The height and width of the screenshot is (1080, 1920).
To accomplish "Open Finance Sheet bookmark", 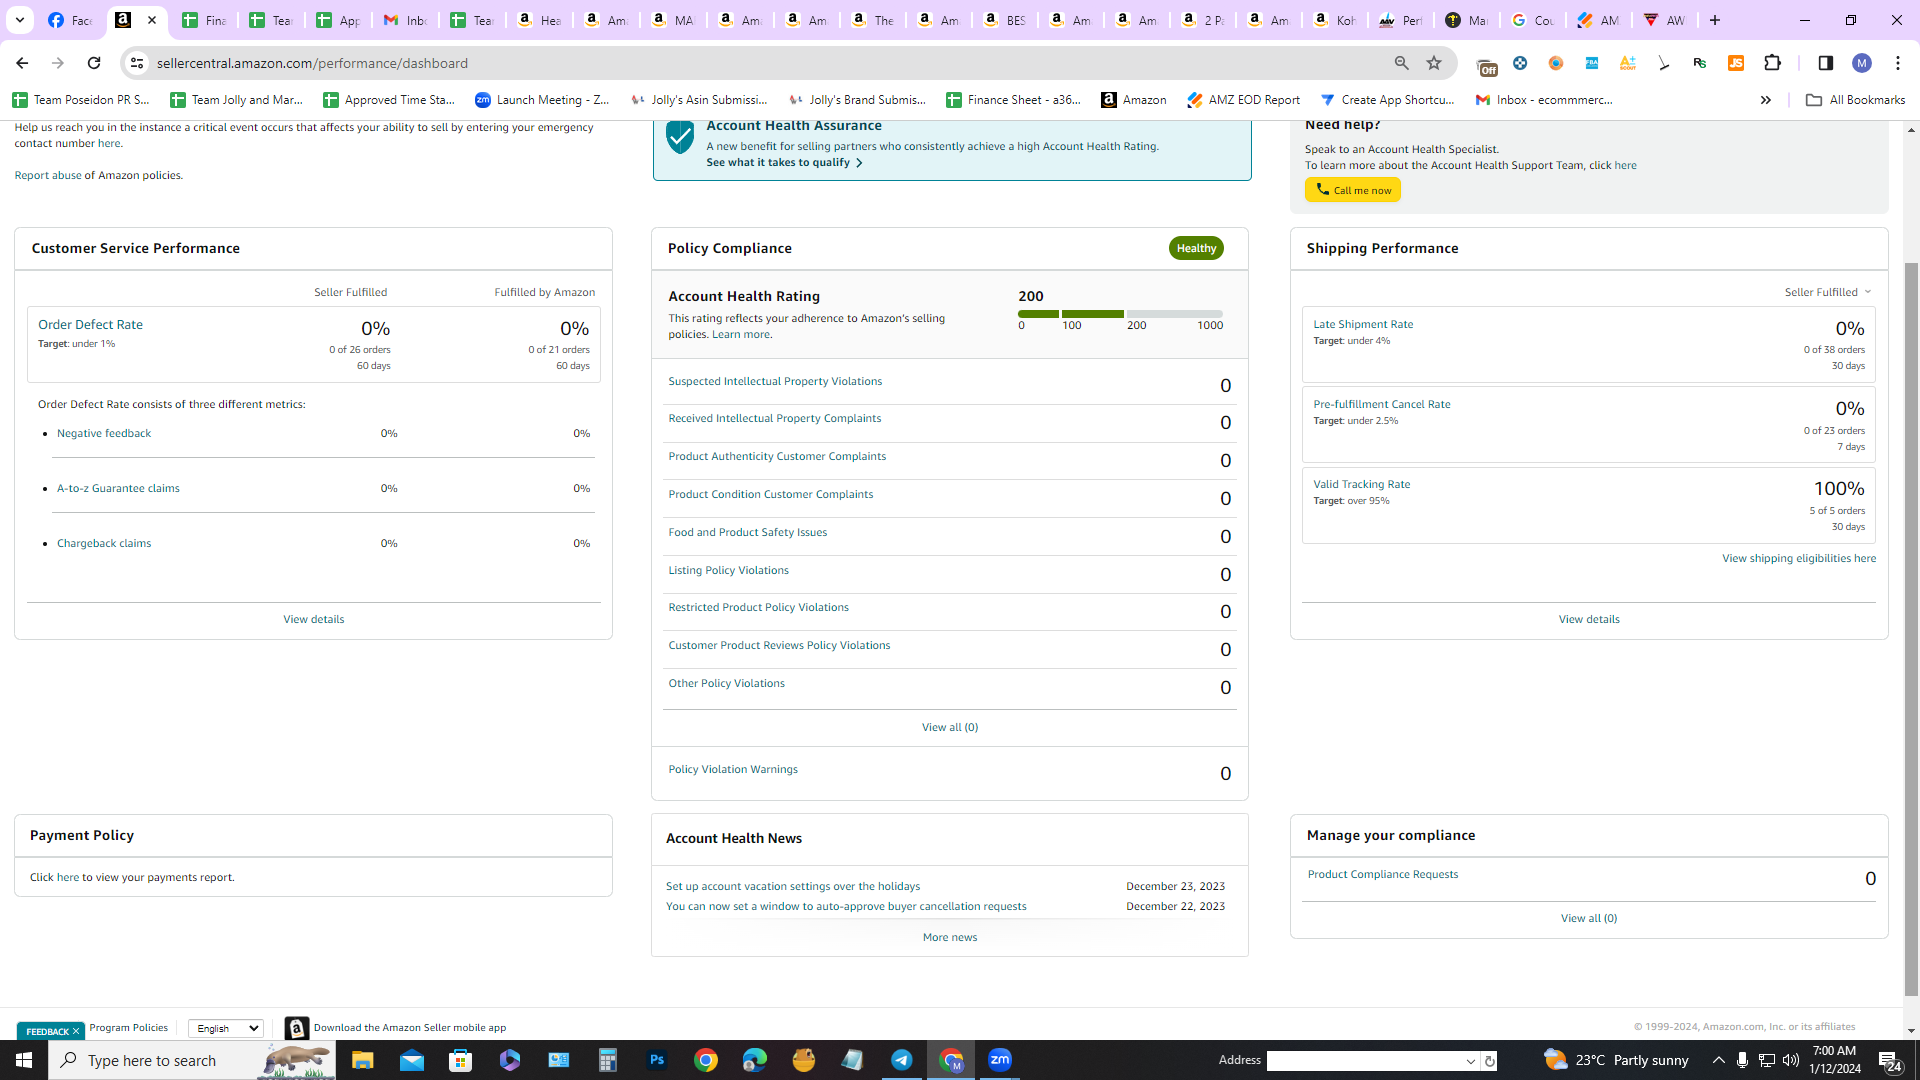I will pos(1014,100).
